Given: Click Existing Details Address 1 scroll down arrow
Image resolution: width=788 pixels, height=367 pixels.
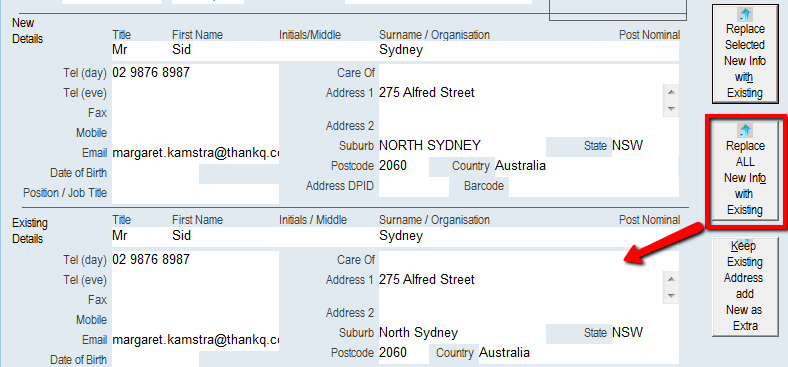Looking at the screenshot, I should pyautogui.click(x=671, y=296).
